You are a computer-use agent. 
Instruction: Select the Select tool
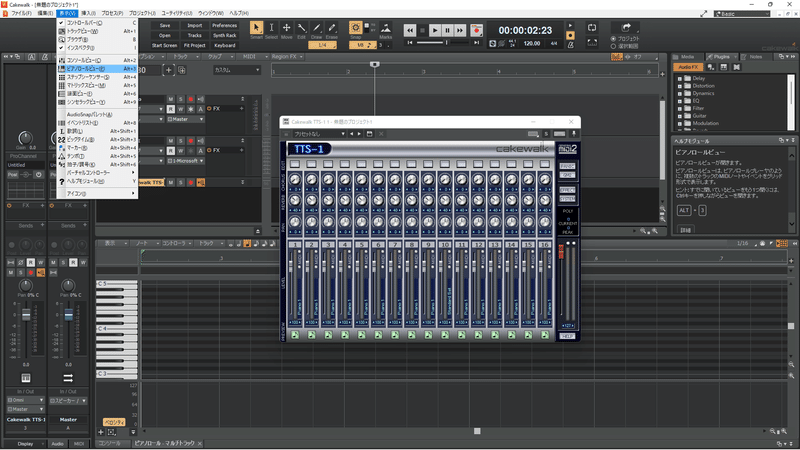pos(271,28)
